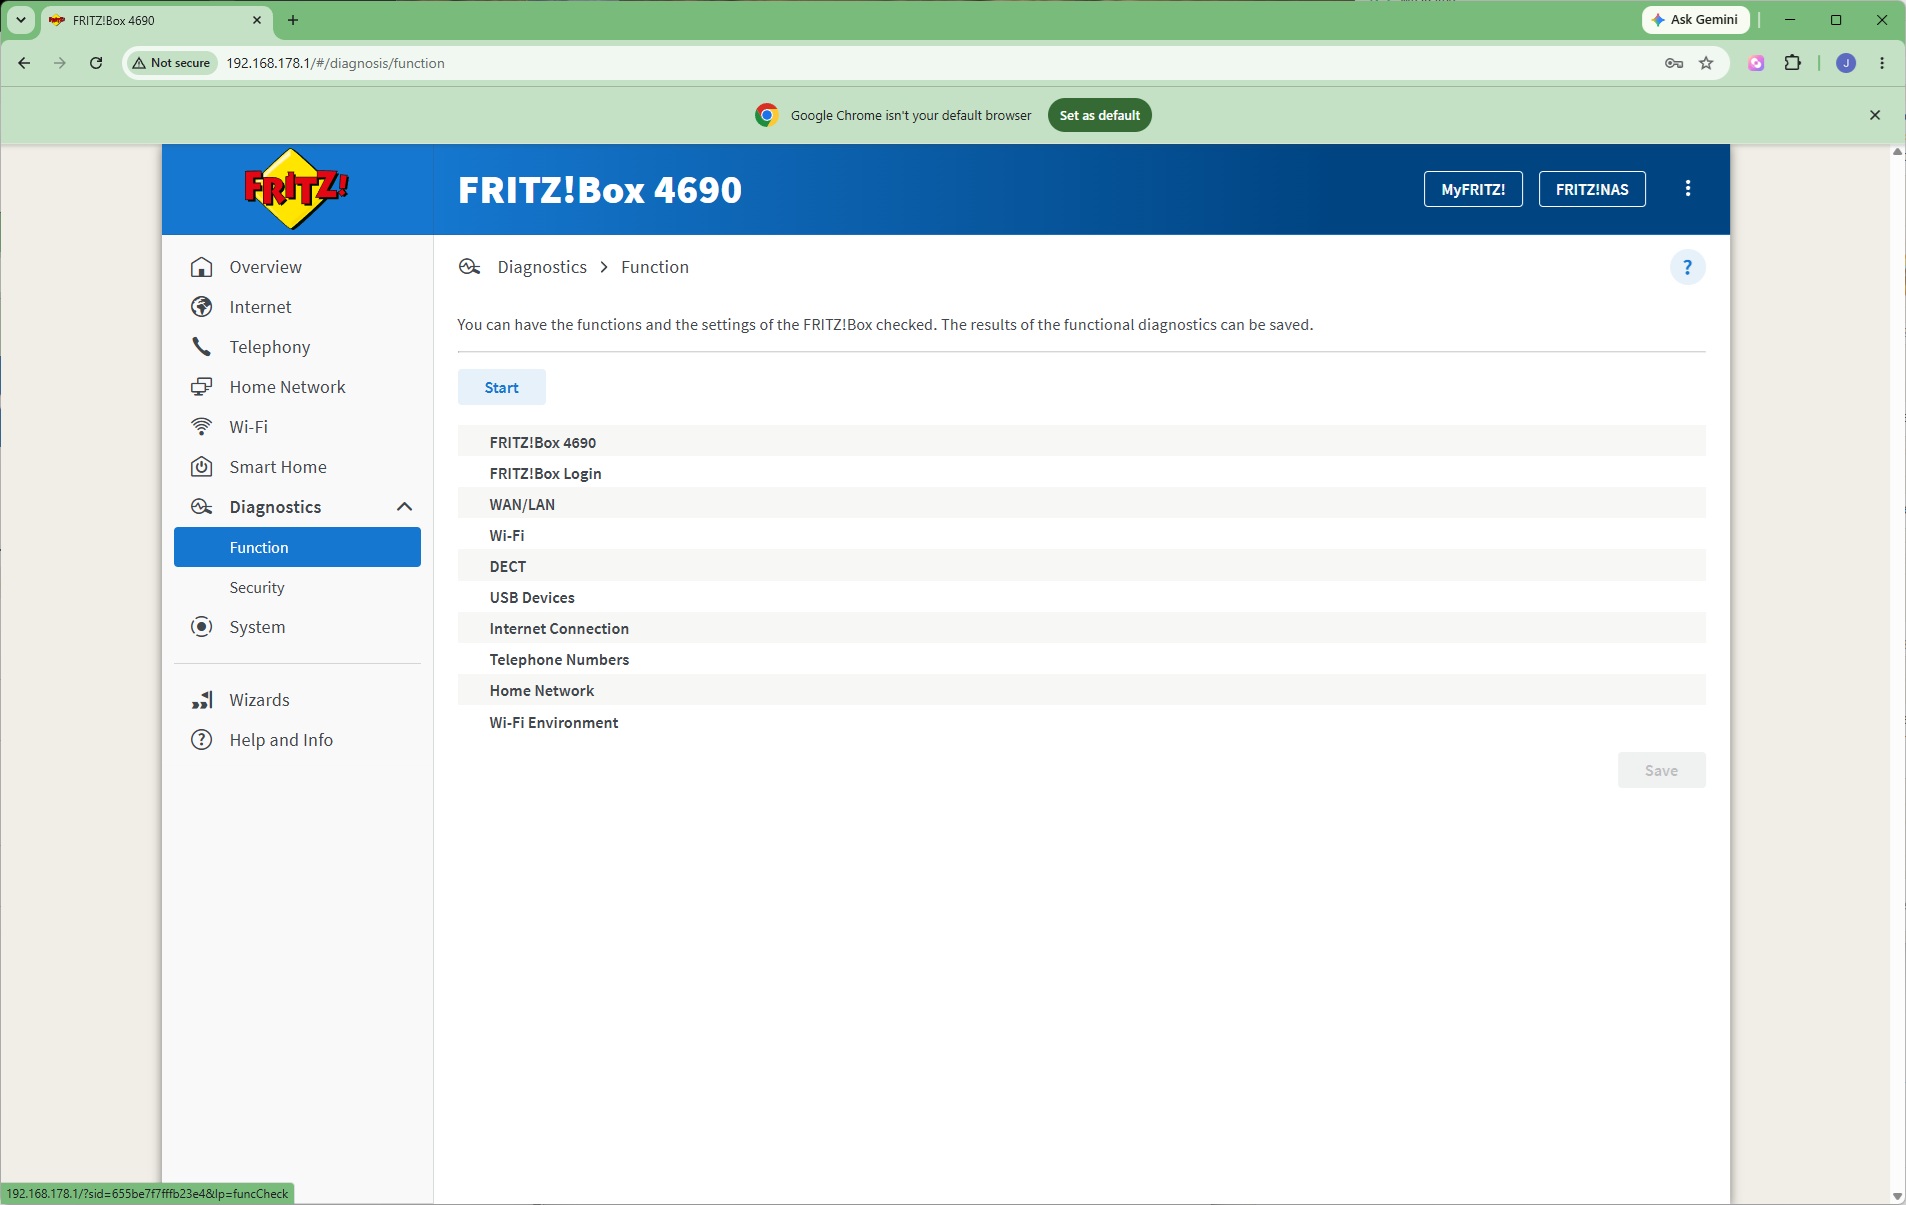Click the Internet globe icon
1906x1205 pixels.
[202, 307]
